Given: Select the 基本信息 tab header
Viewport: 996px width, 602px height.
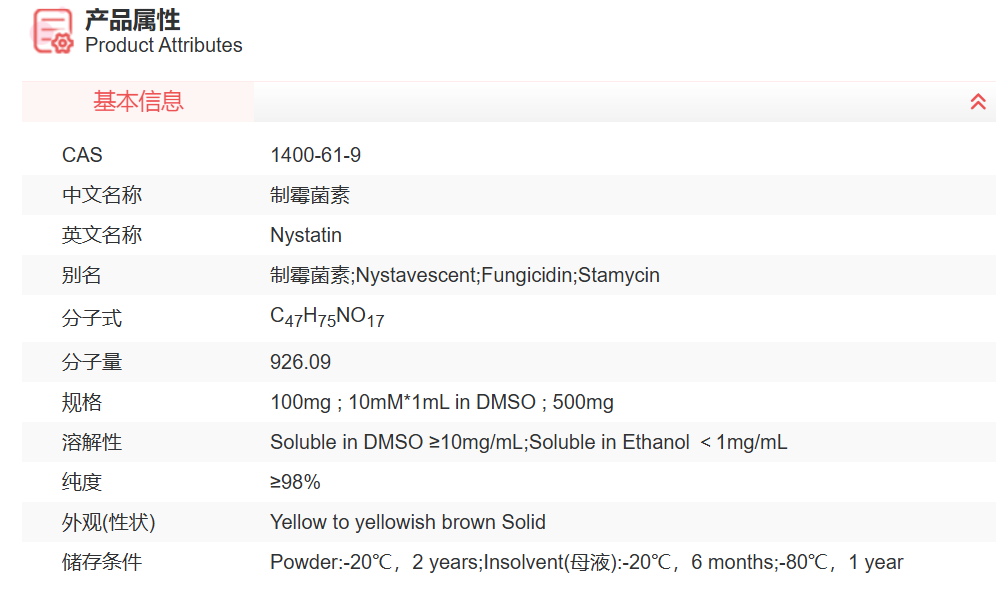Looking at the screenshot, I should click(x=138, y=101).
